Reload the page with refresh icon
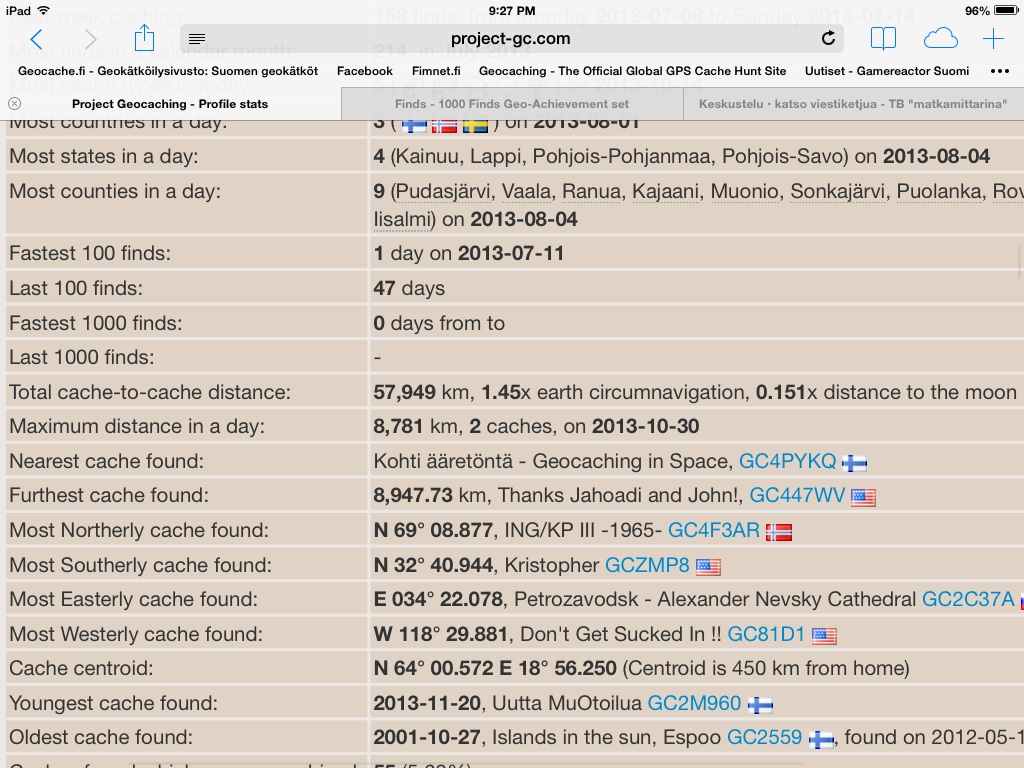Viewport: 1024px width, 768px height. 828,39
